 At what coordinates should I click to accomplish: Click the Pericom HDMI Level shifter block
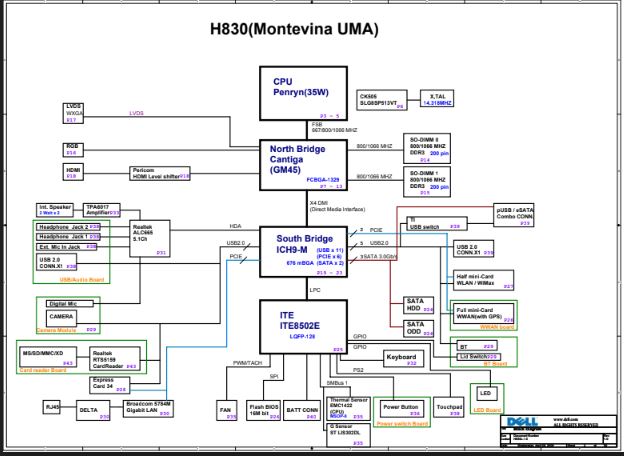coord(160,173)
